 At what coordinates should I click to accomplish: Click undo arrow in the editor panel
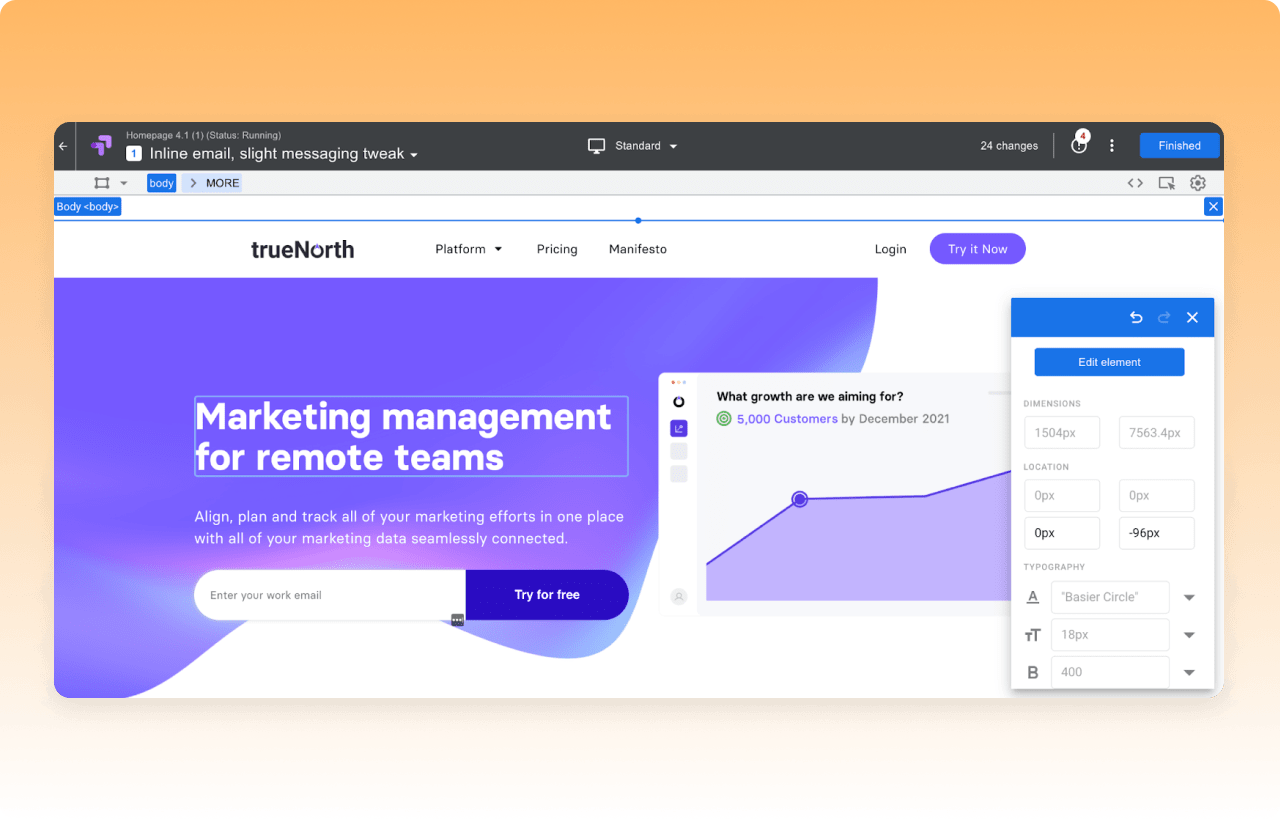point(1136,317)
